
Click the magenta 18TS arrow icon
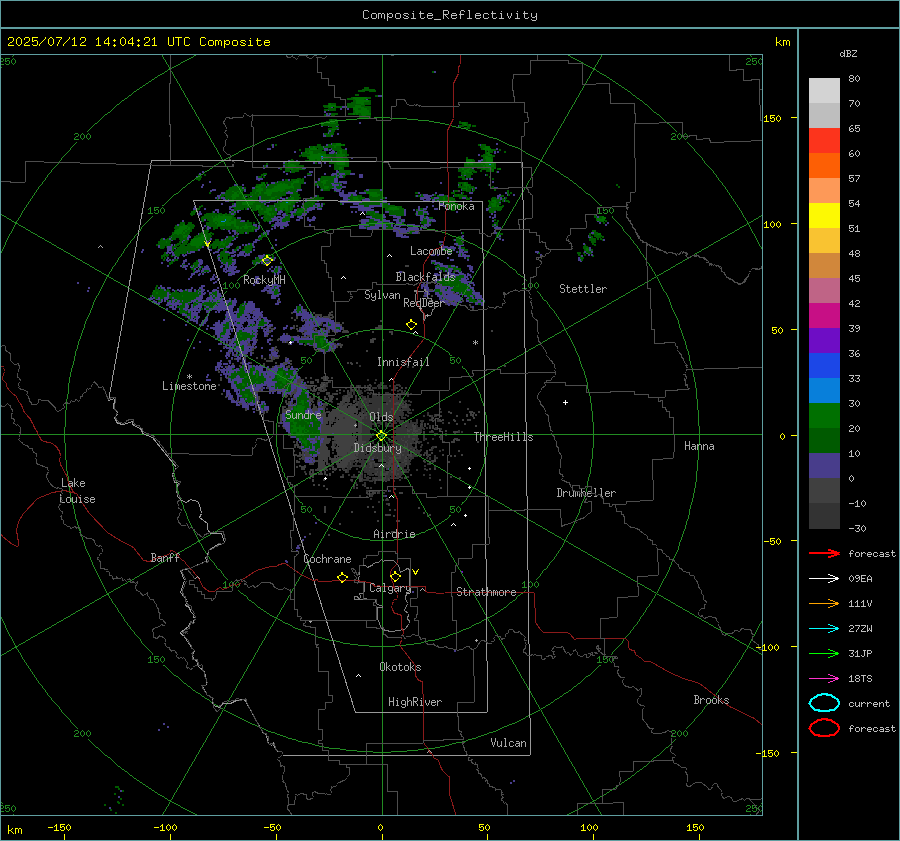click(x=824, y=679)
